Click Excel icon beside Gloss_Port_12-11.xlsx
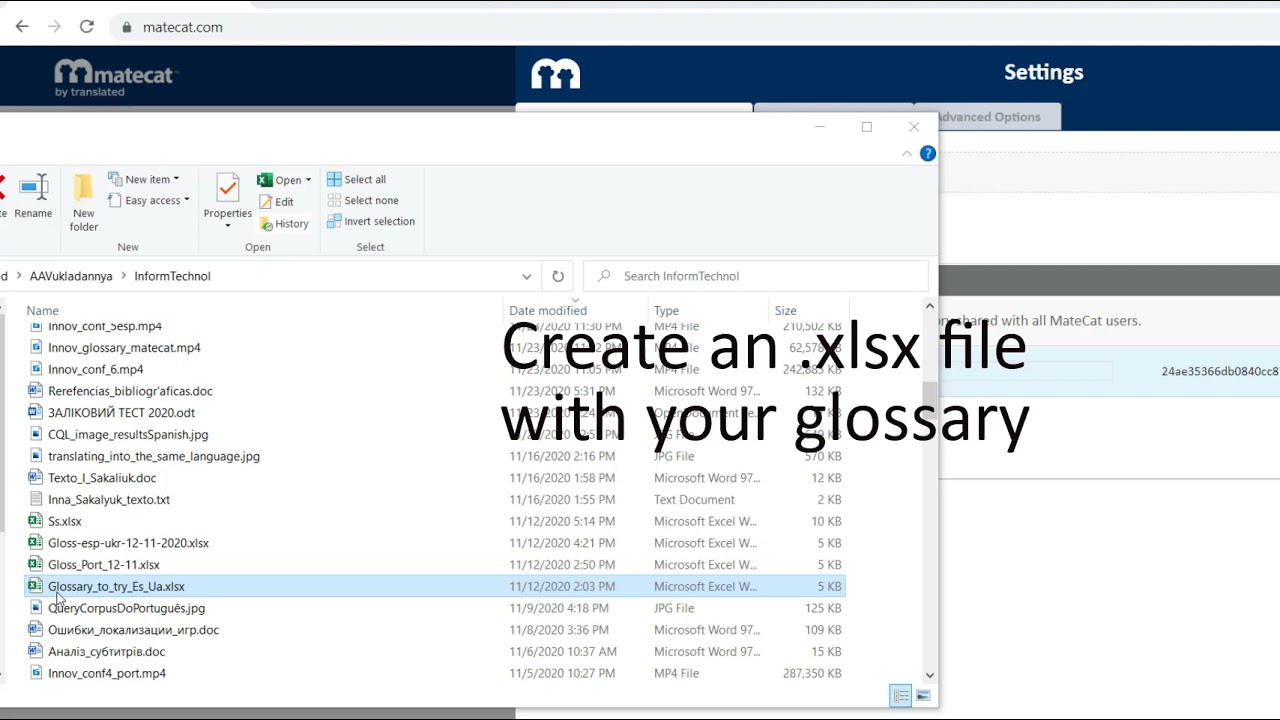 [35, 565]
